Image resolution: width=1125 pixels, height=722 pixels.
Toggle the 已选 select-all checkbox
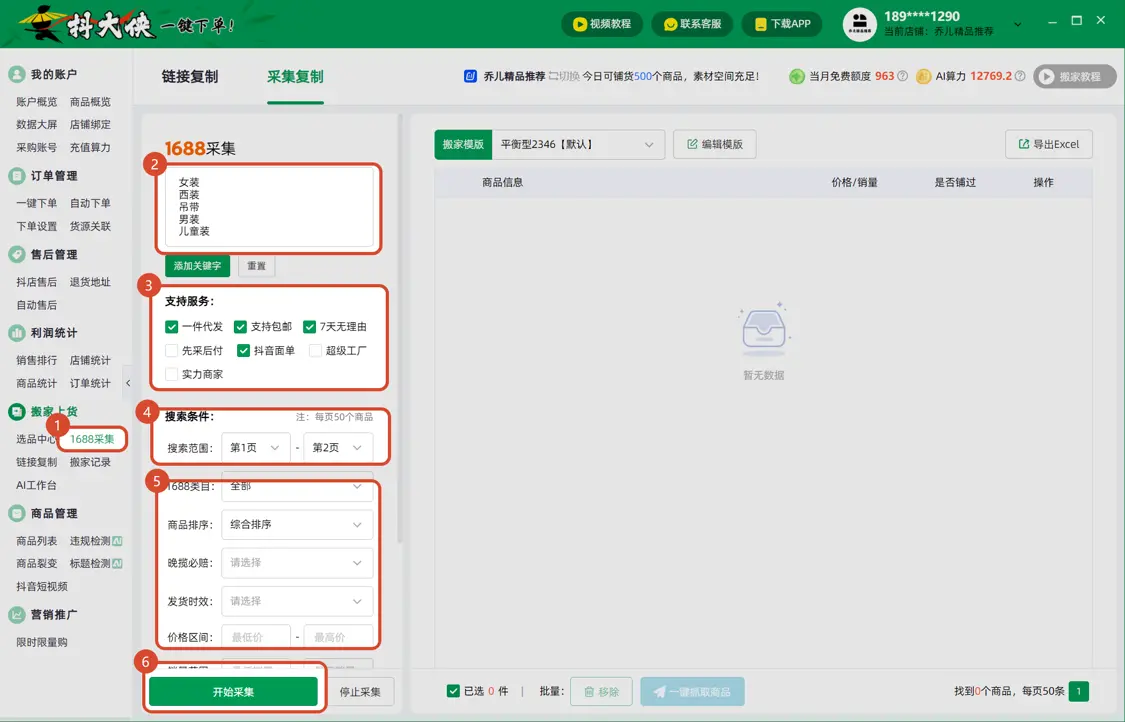pos(453,691)
